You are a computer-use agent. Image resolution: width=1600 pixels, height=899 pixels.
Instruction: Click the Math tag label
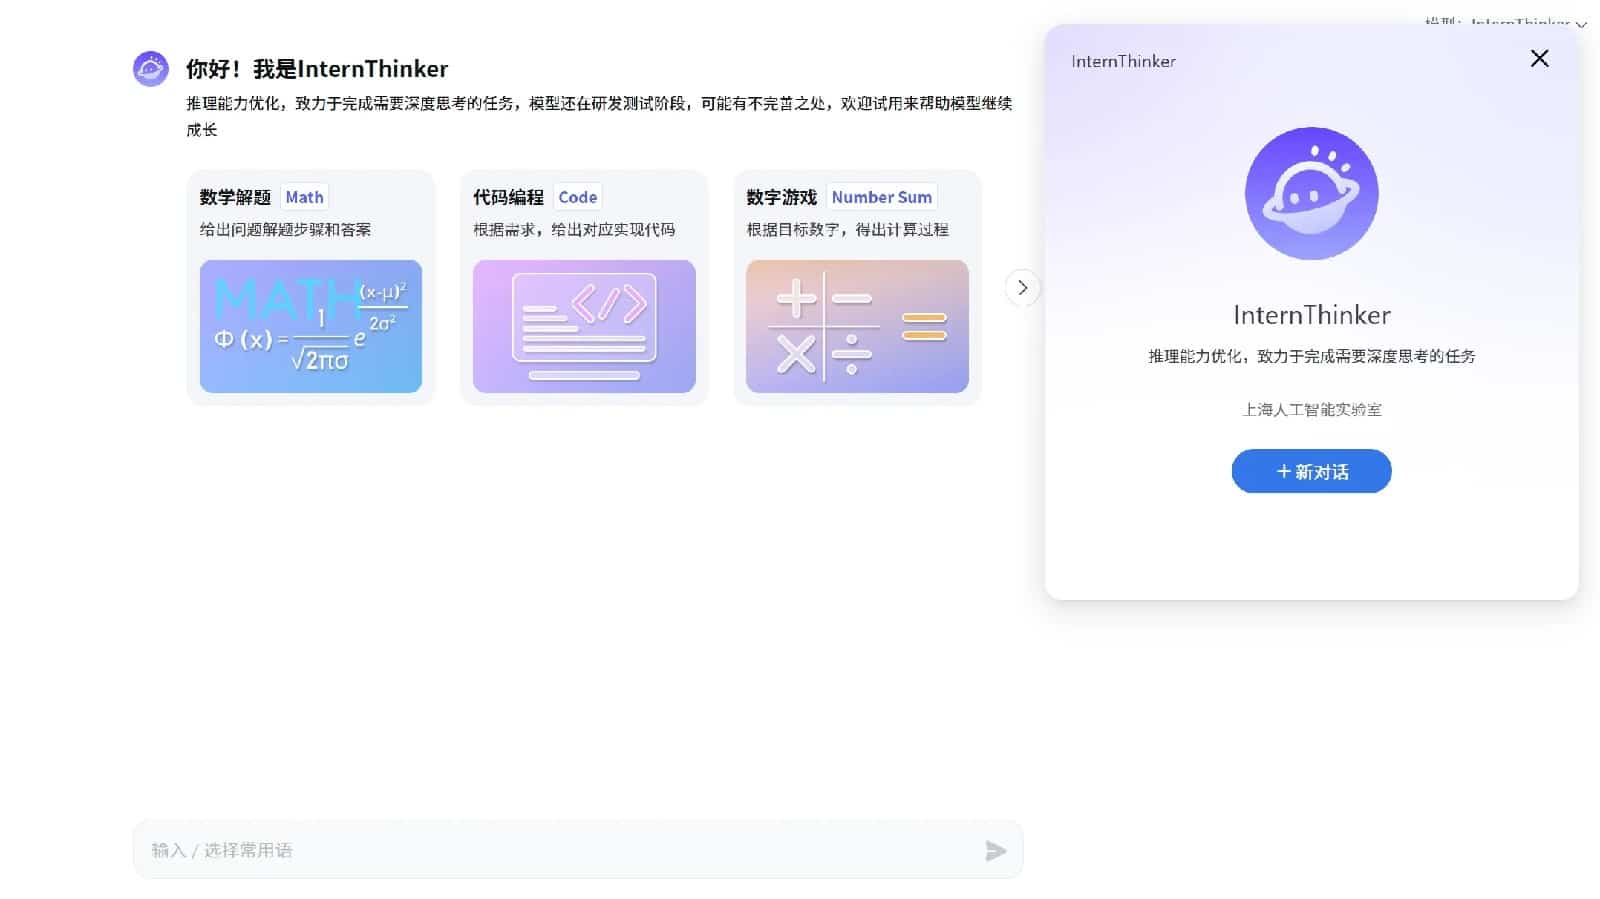304,197
